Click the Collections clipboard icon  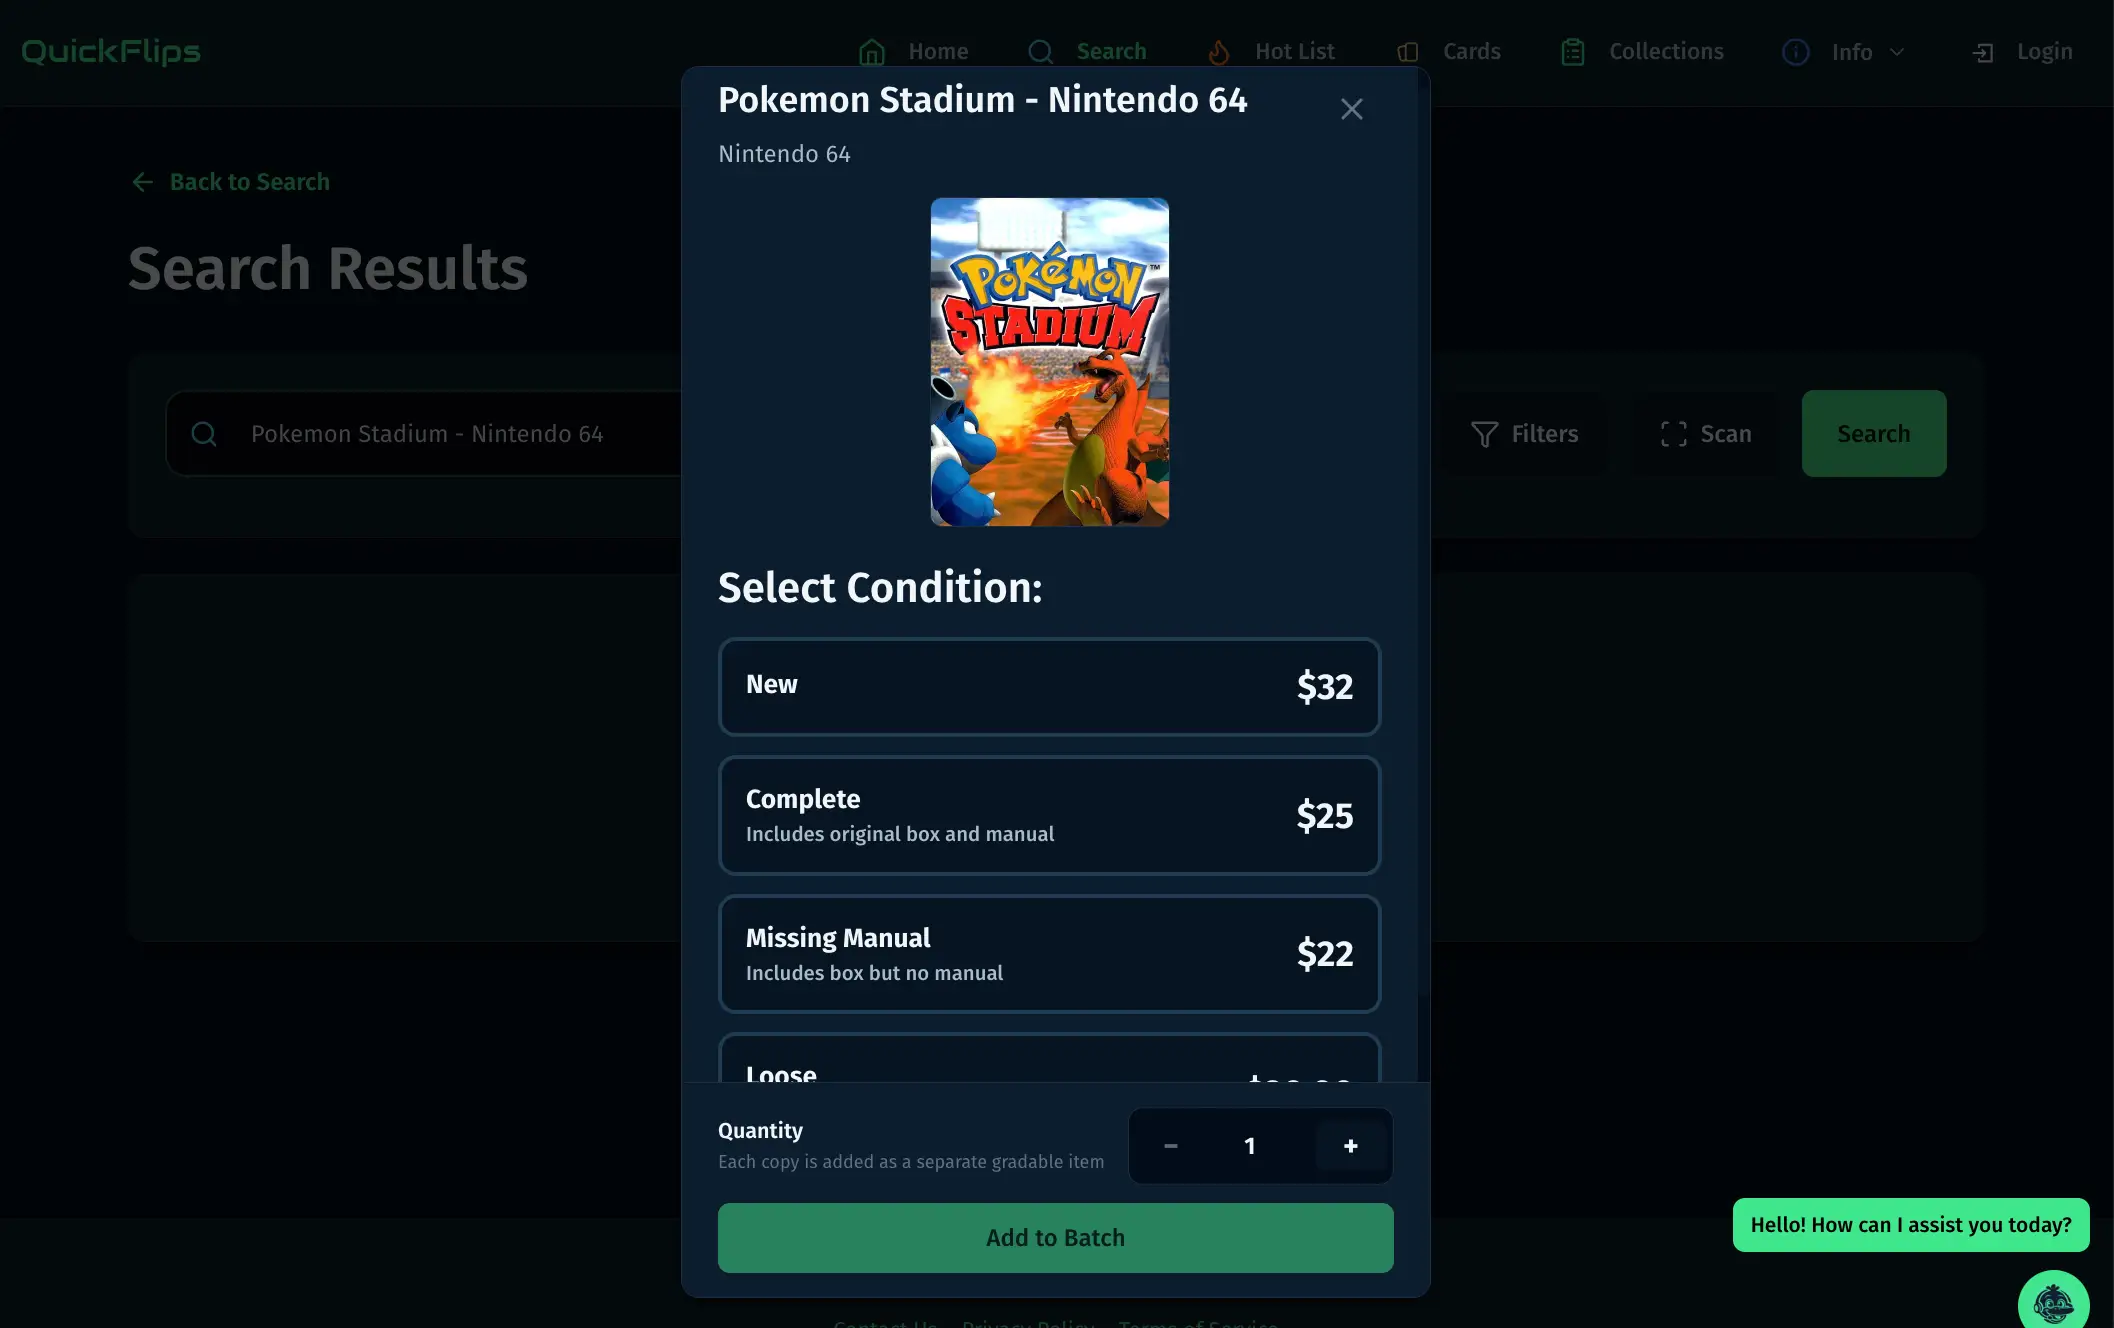1573,52
